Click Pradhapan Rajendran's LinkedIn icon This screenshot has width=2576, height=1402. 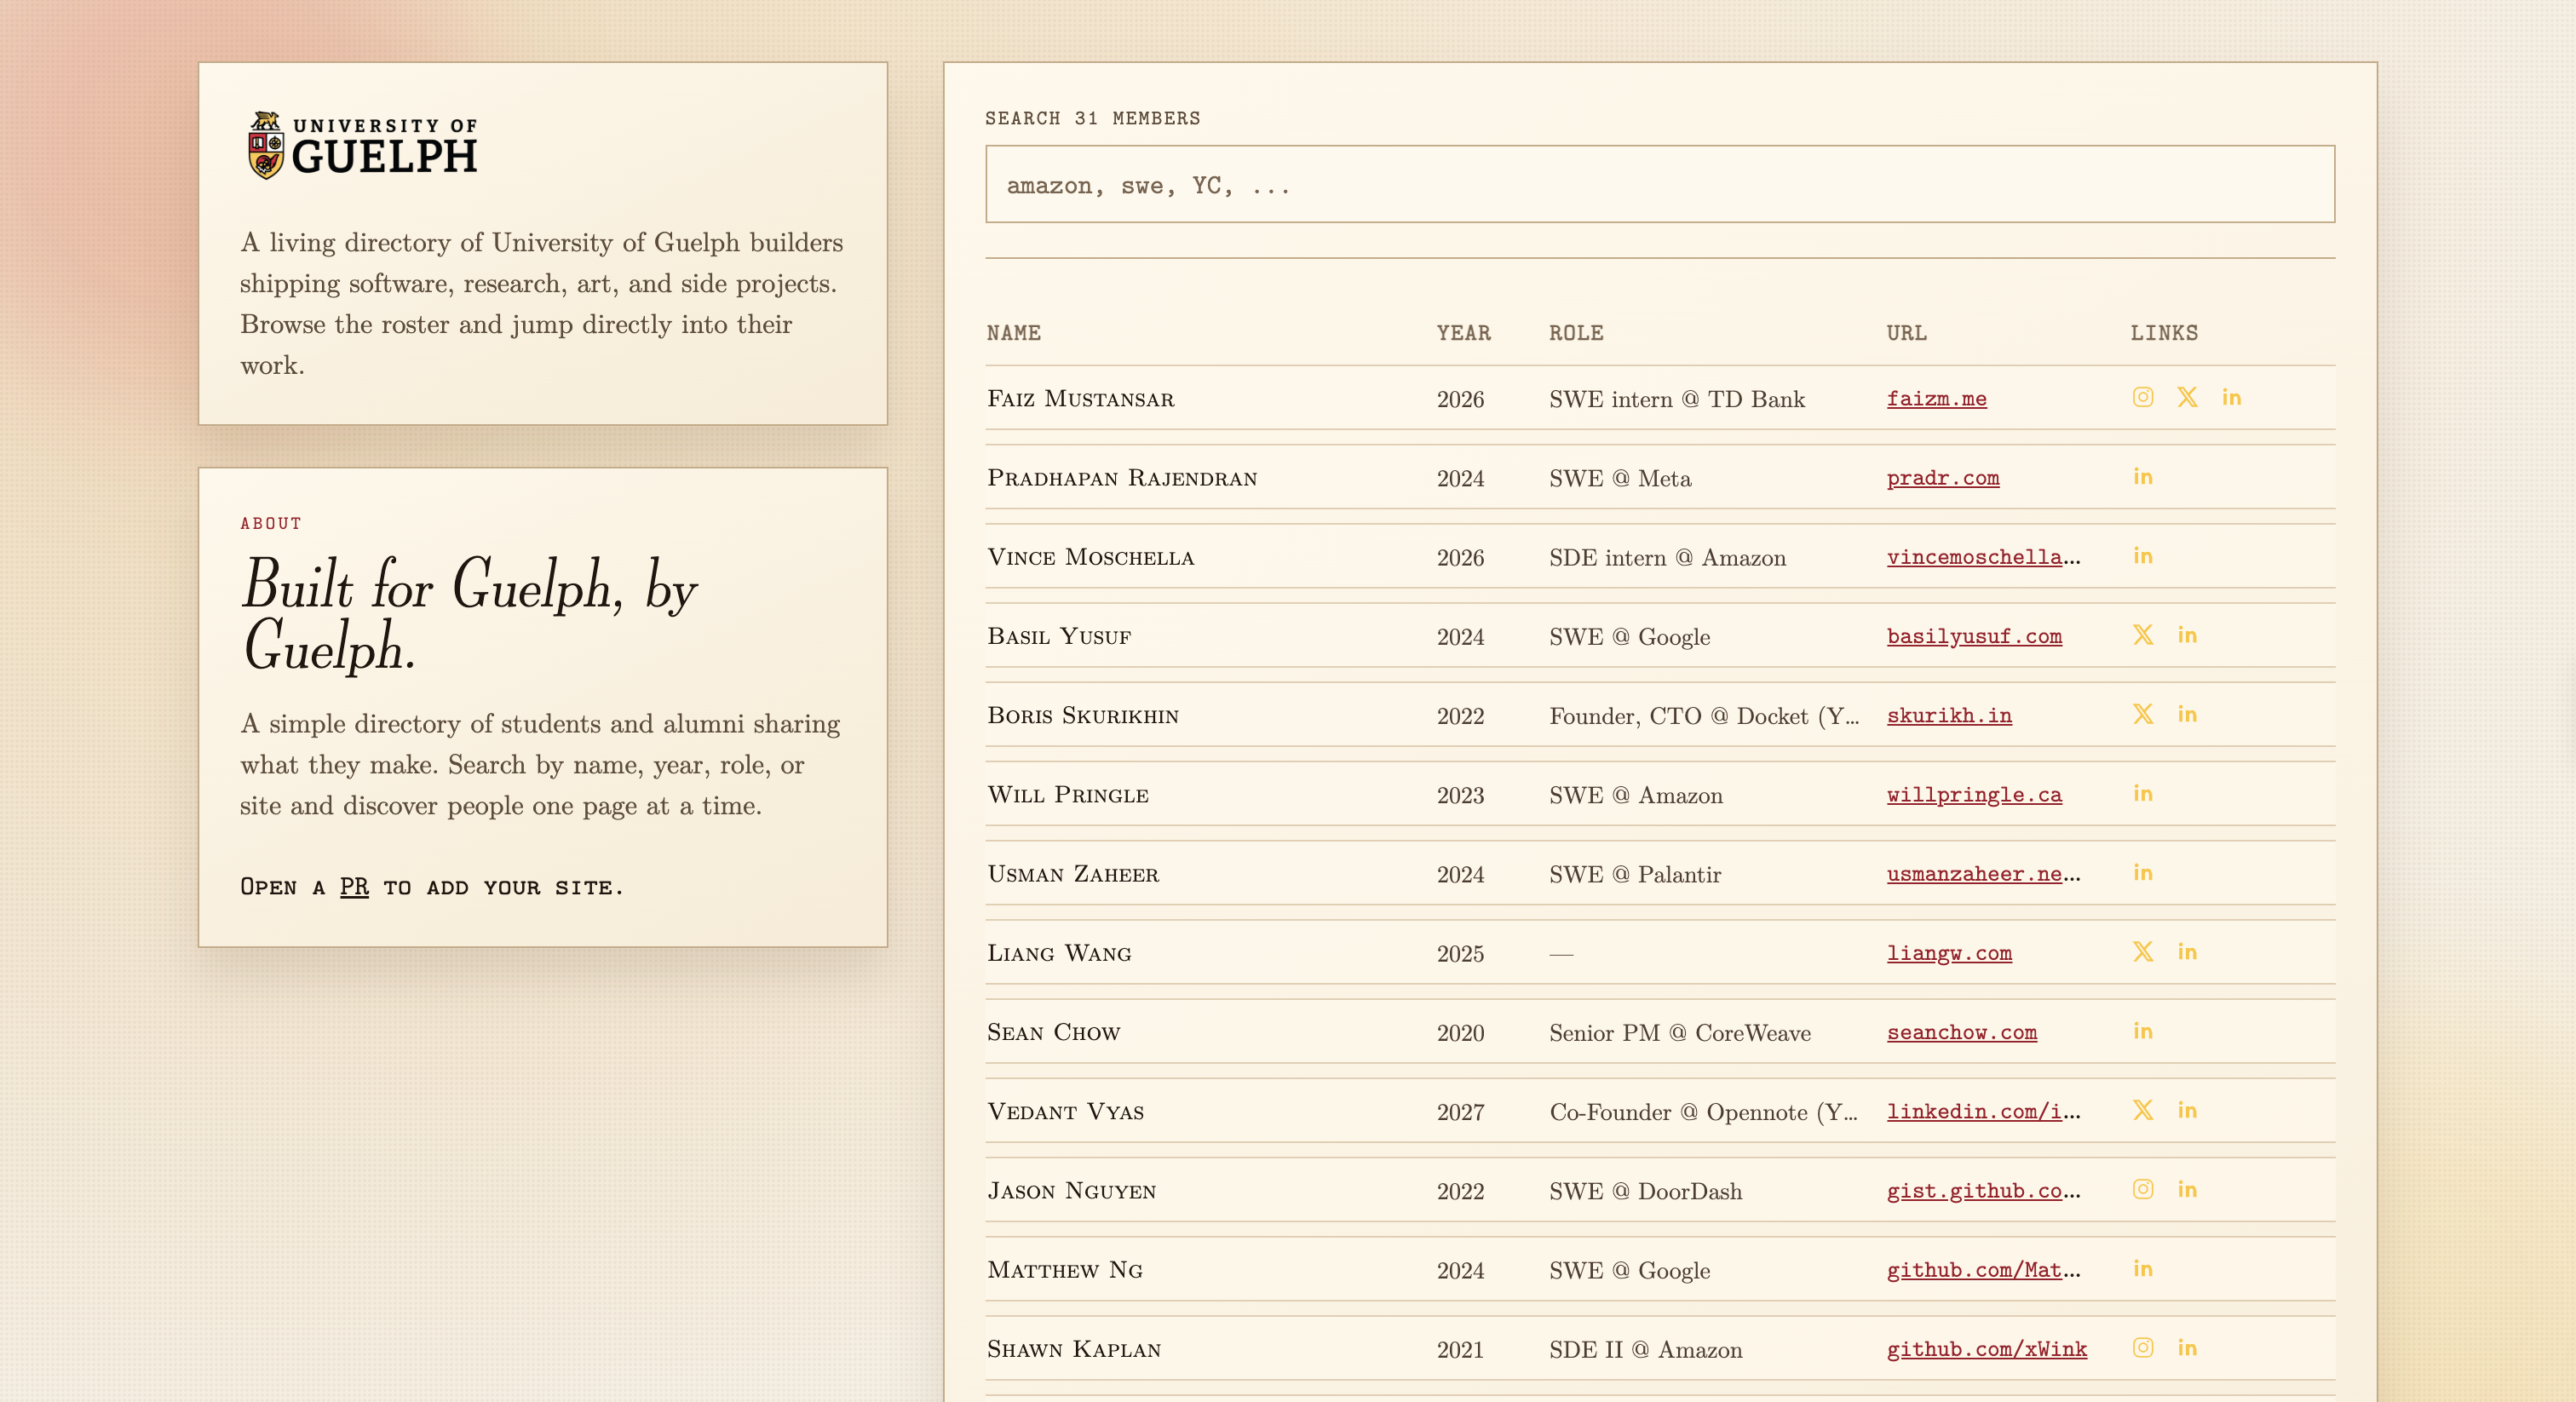[x=2142, y=477]
